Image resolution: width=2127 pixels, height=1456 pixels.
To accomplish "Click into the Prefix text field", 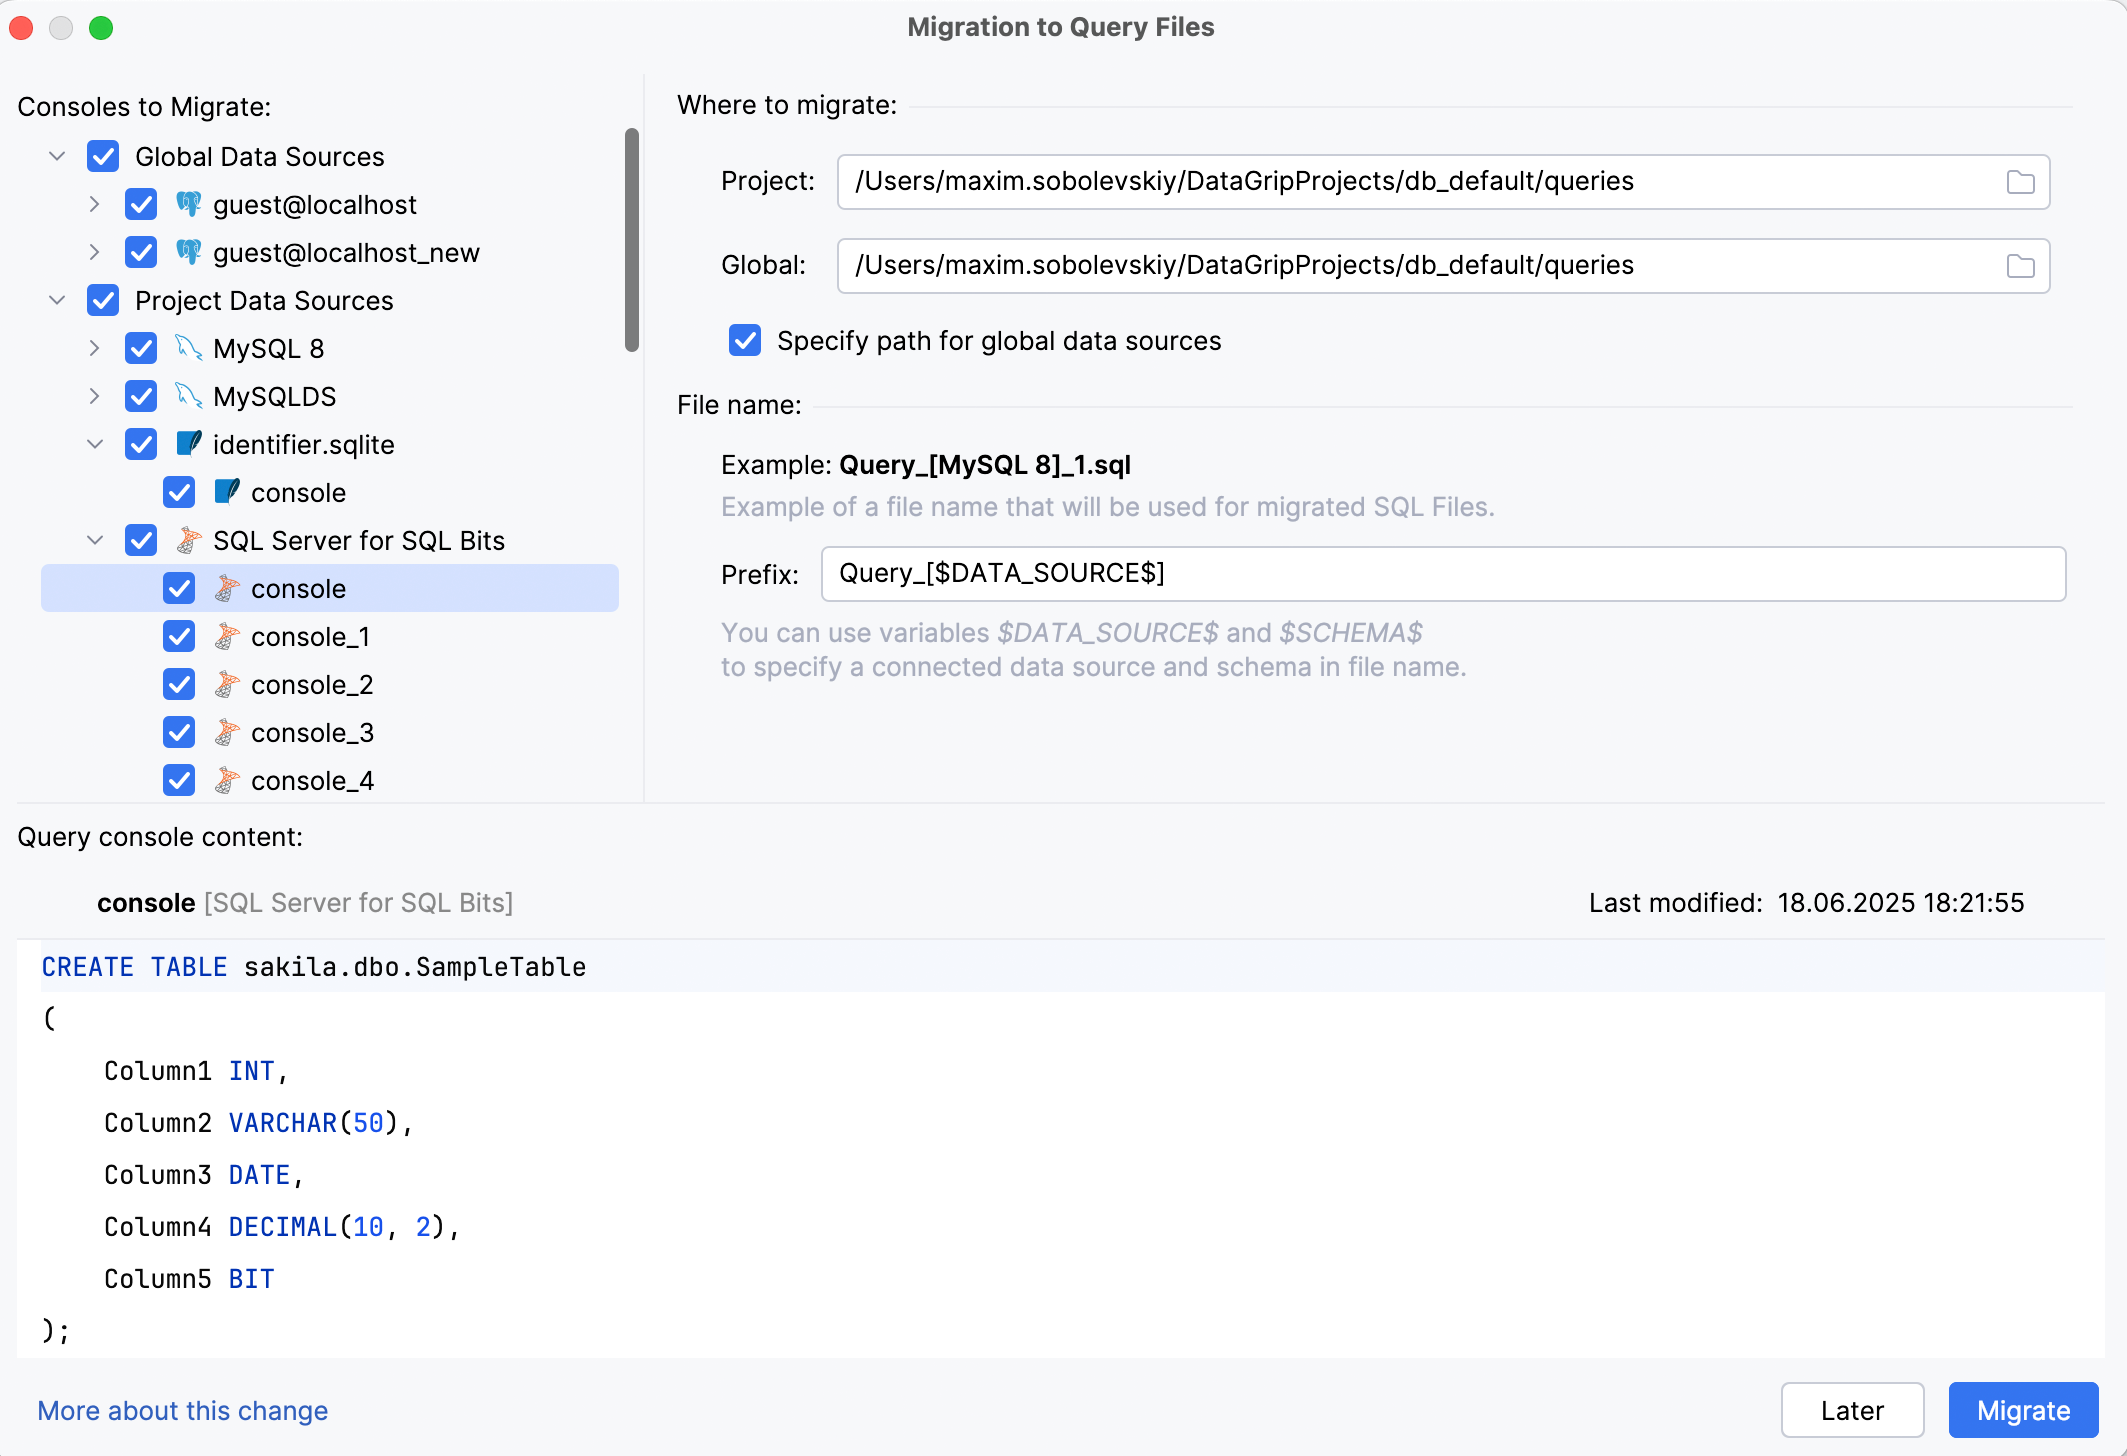I will [1443, 574].
